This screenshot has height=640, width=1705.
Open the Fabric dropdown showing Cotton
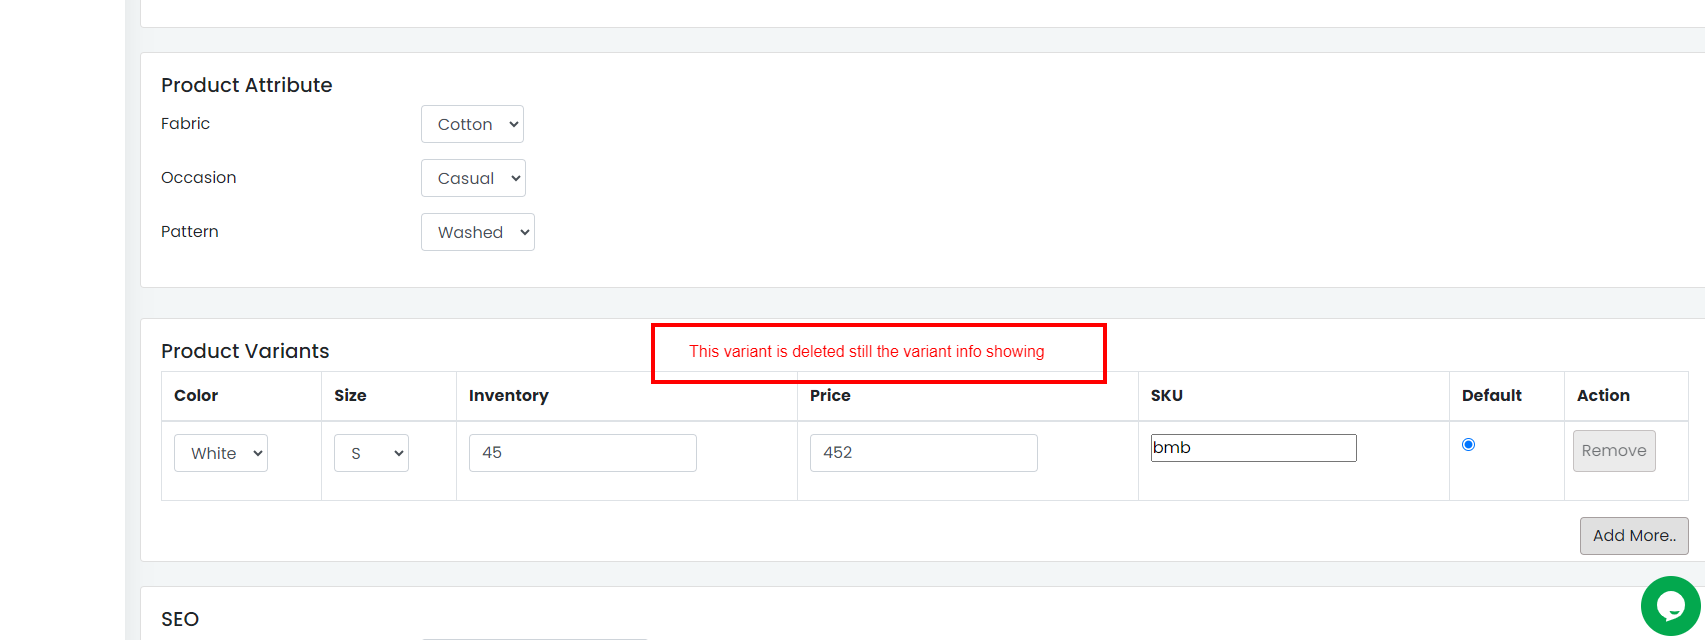[x=472, y=124]
